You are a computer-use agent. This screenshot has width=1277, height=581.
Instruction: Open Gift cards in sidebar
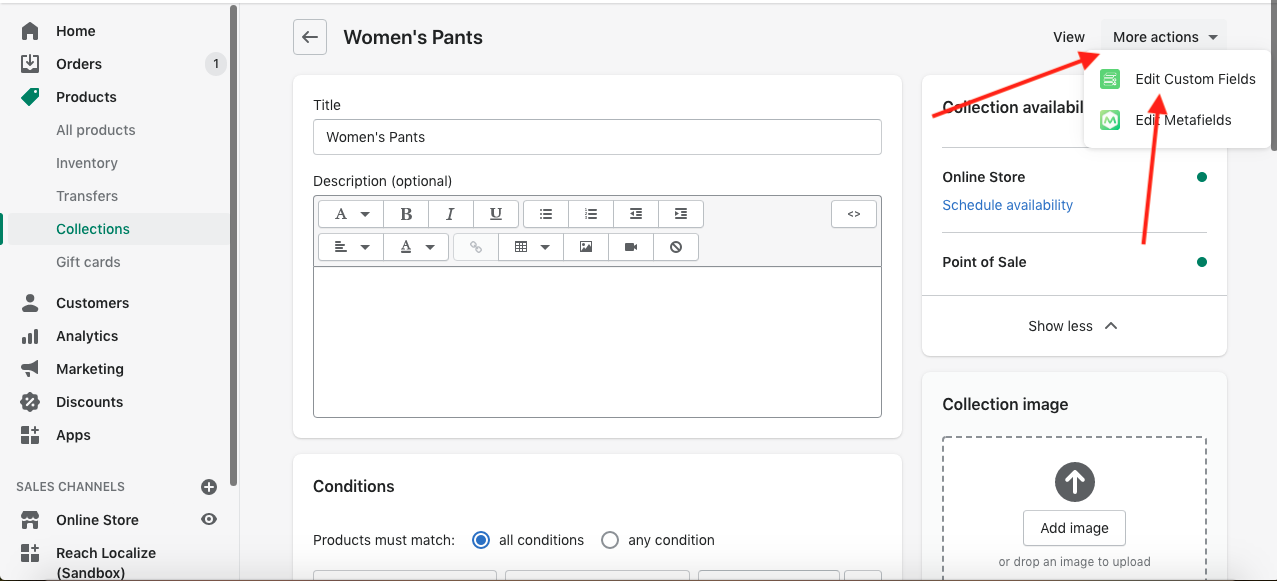[88, 262]
